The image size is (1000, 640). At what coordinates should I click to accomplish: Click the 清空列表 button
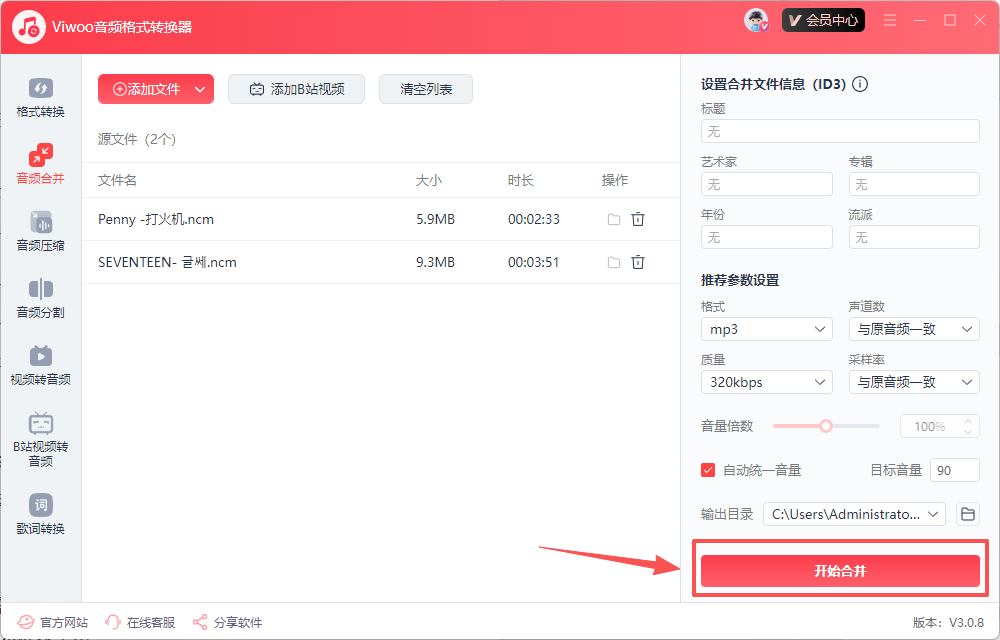426,89
